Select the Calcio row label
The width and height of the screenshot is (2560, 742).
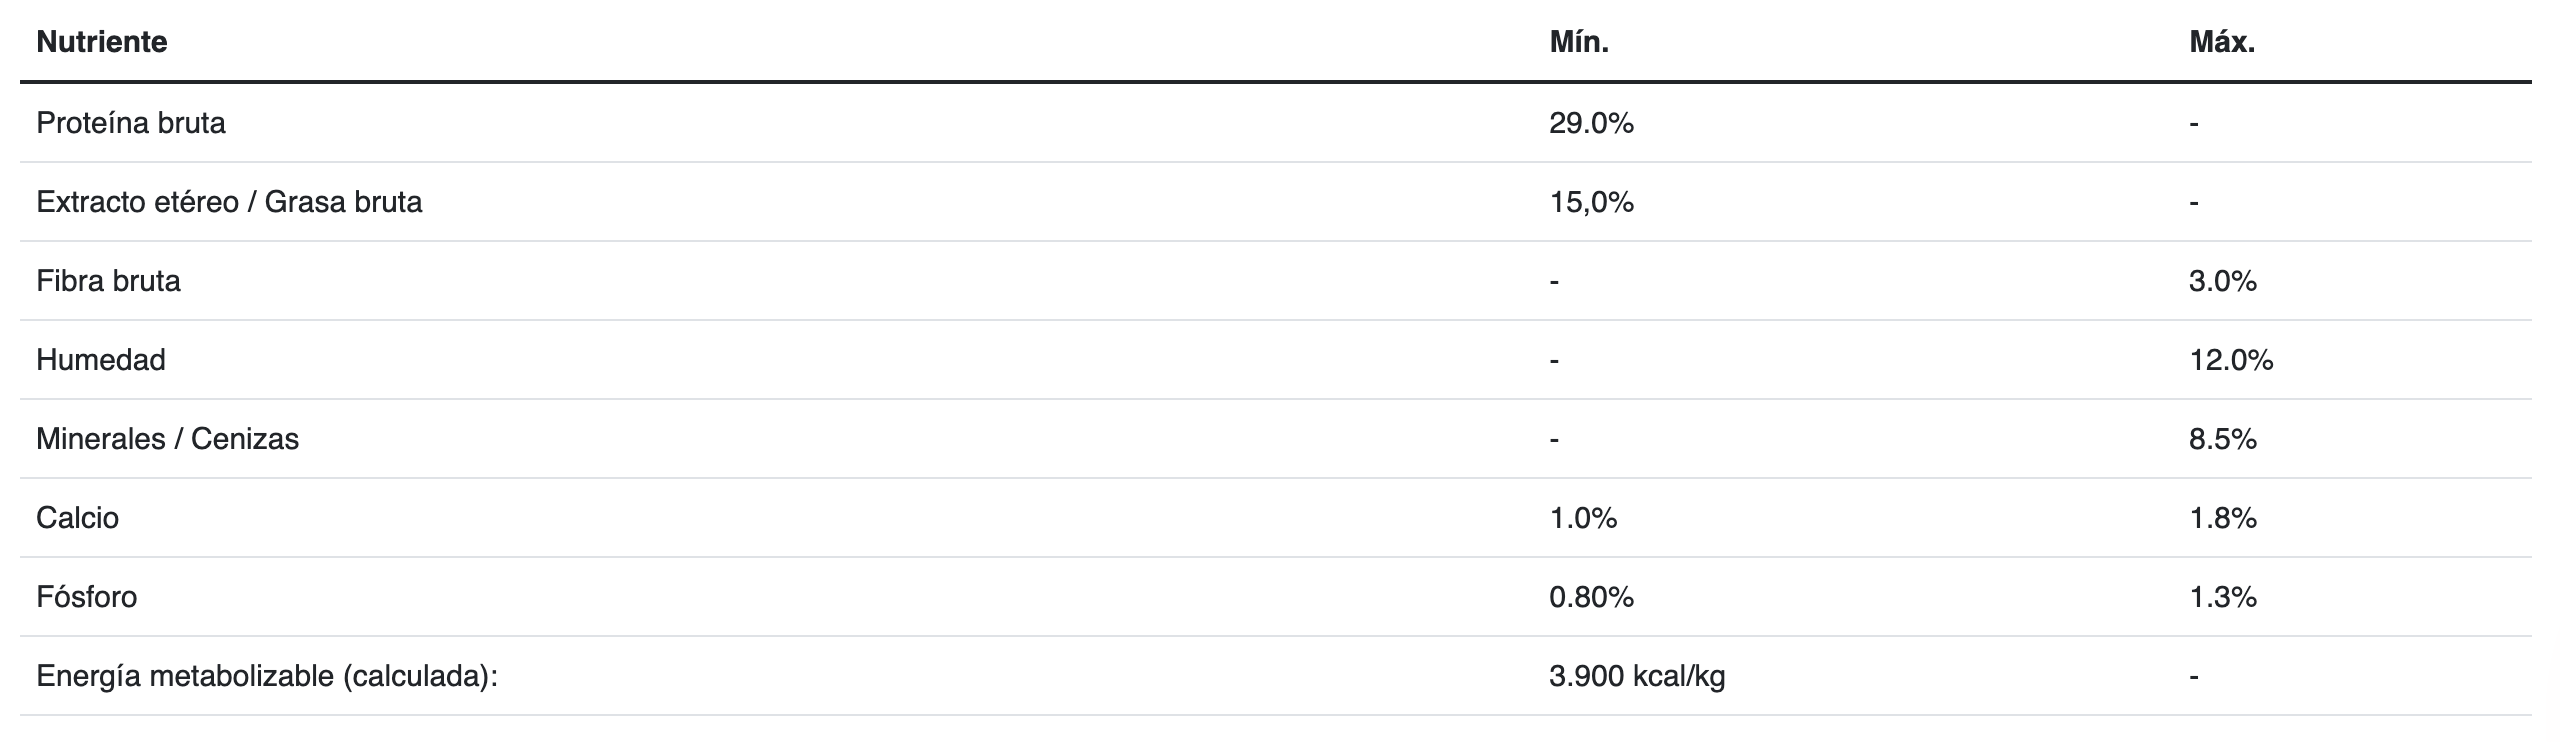coord(77,518)
